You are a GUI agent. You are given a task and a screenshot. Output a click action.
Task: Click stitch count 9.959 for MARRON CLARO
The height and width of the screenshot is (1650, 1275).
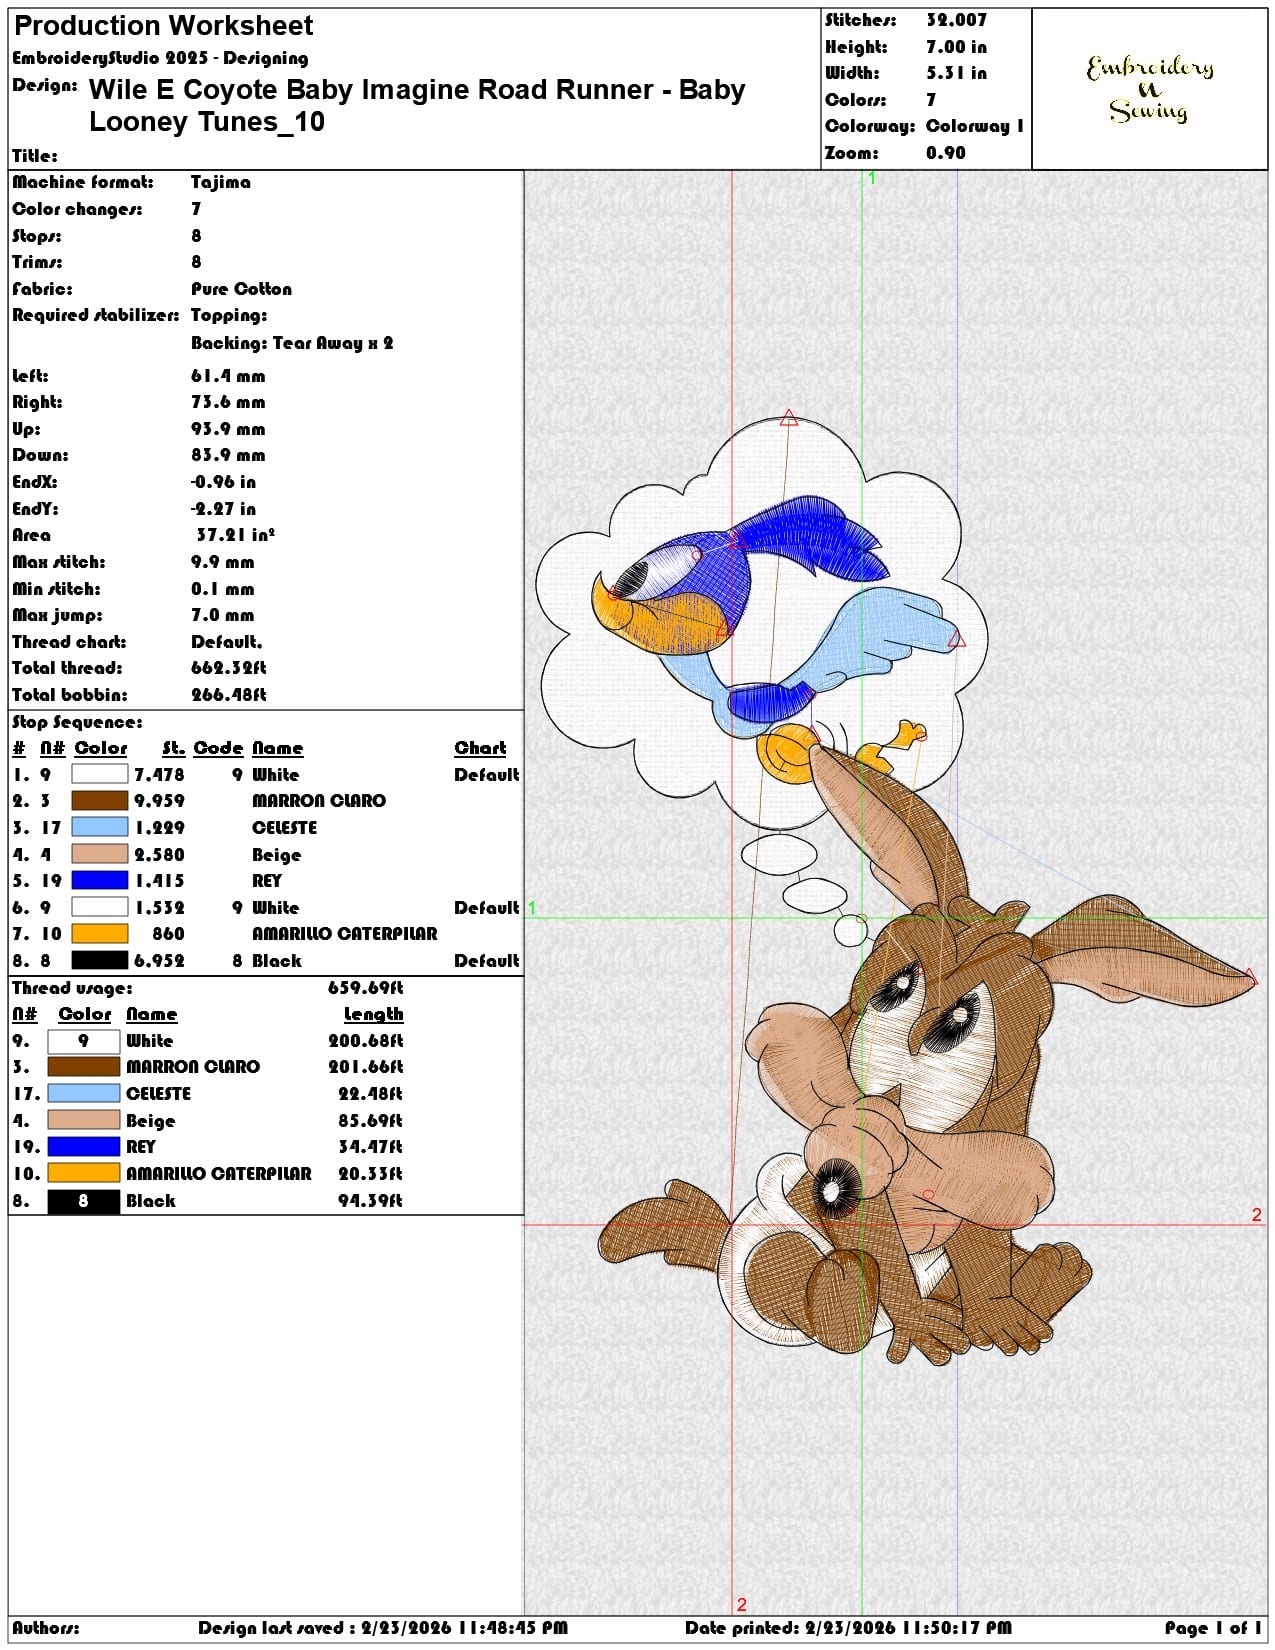point(159,801)
